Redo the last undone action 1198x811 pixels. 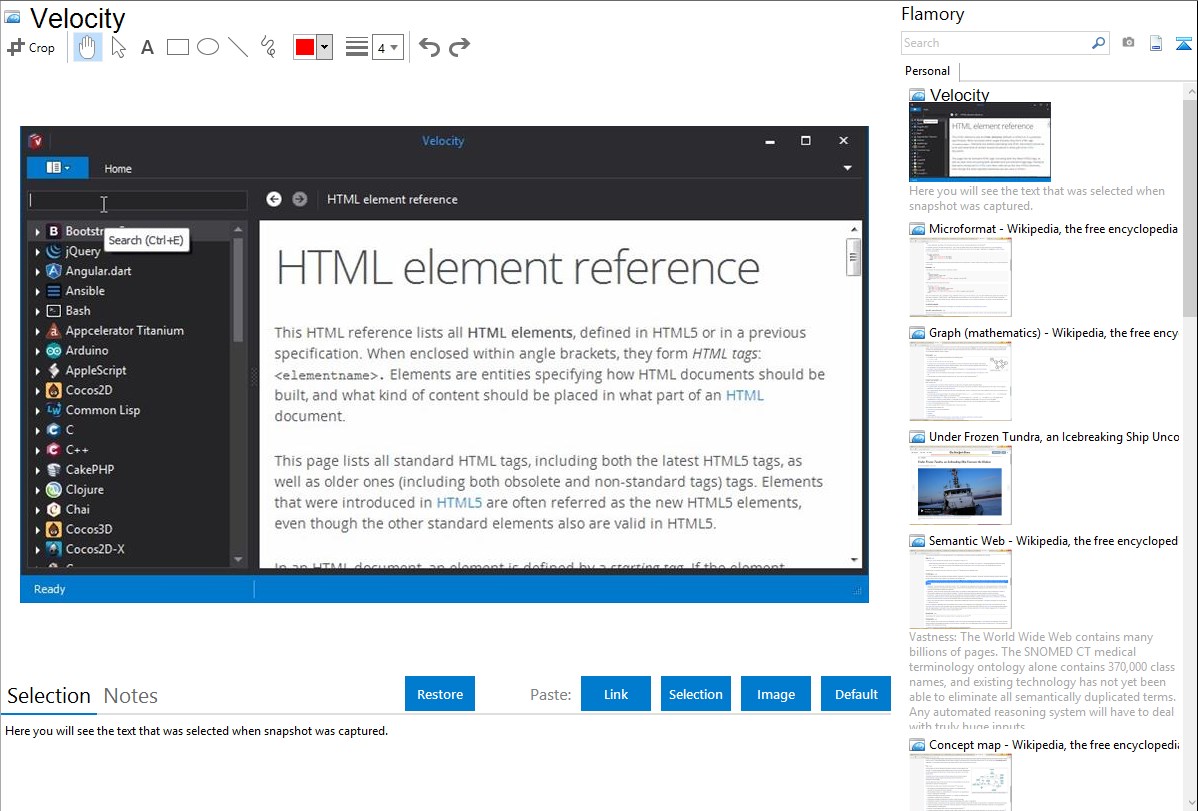click(460, 47)
